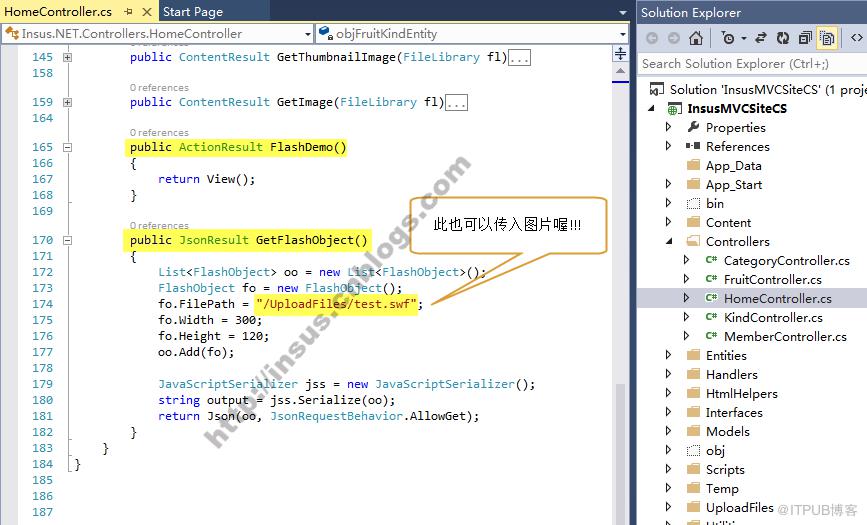The height and width of the screenshot is (525, 867).
Task: Collapse the InsusMVCSiteCS project node
Action: 652,108
